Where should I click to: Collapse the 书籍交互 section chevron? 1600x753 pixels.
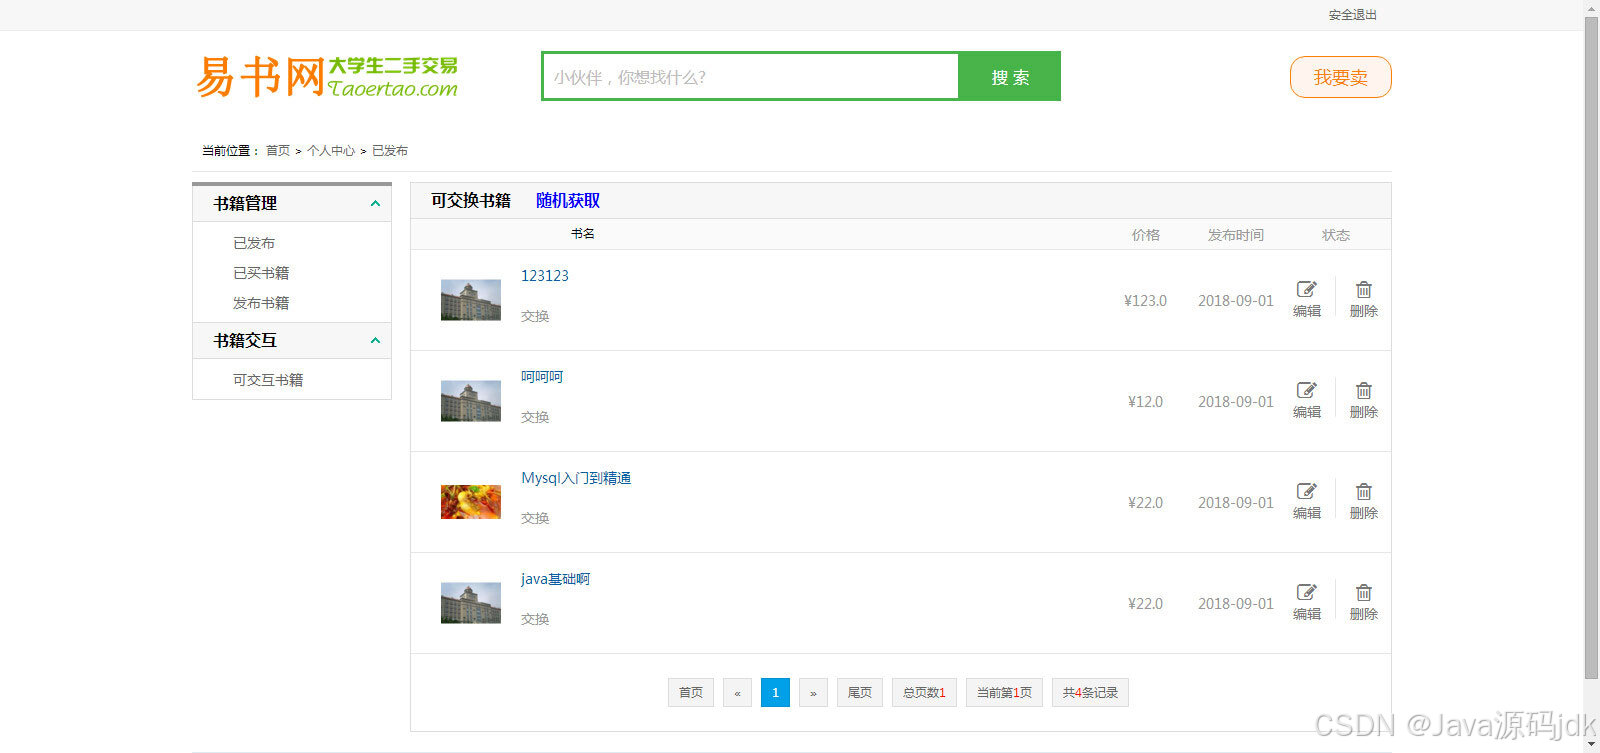[375, 340]
